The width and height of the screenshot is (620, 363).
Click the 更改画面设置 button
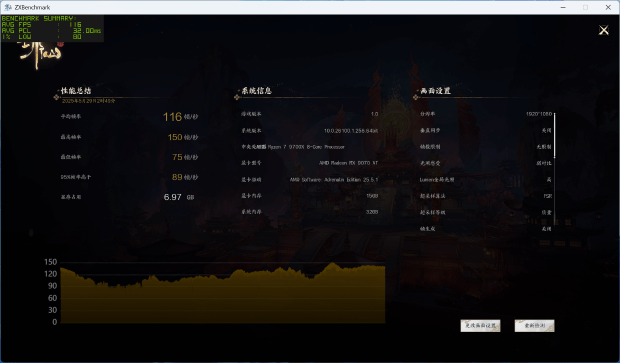[480, 325]
